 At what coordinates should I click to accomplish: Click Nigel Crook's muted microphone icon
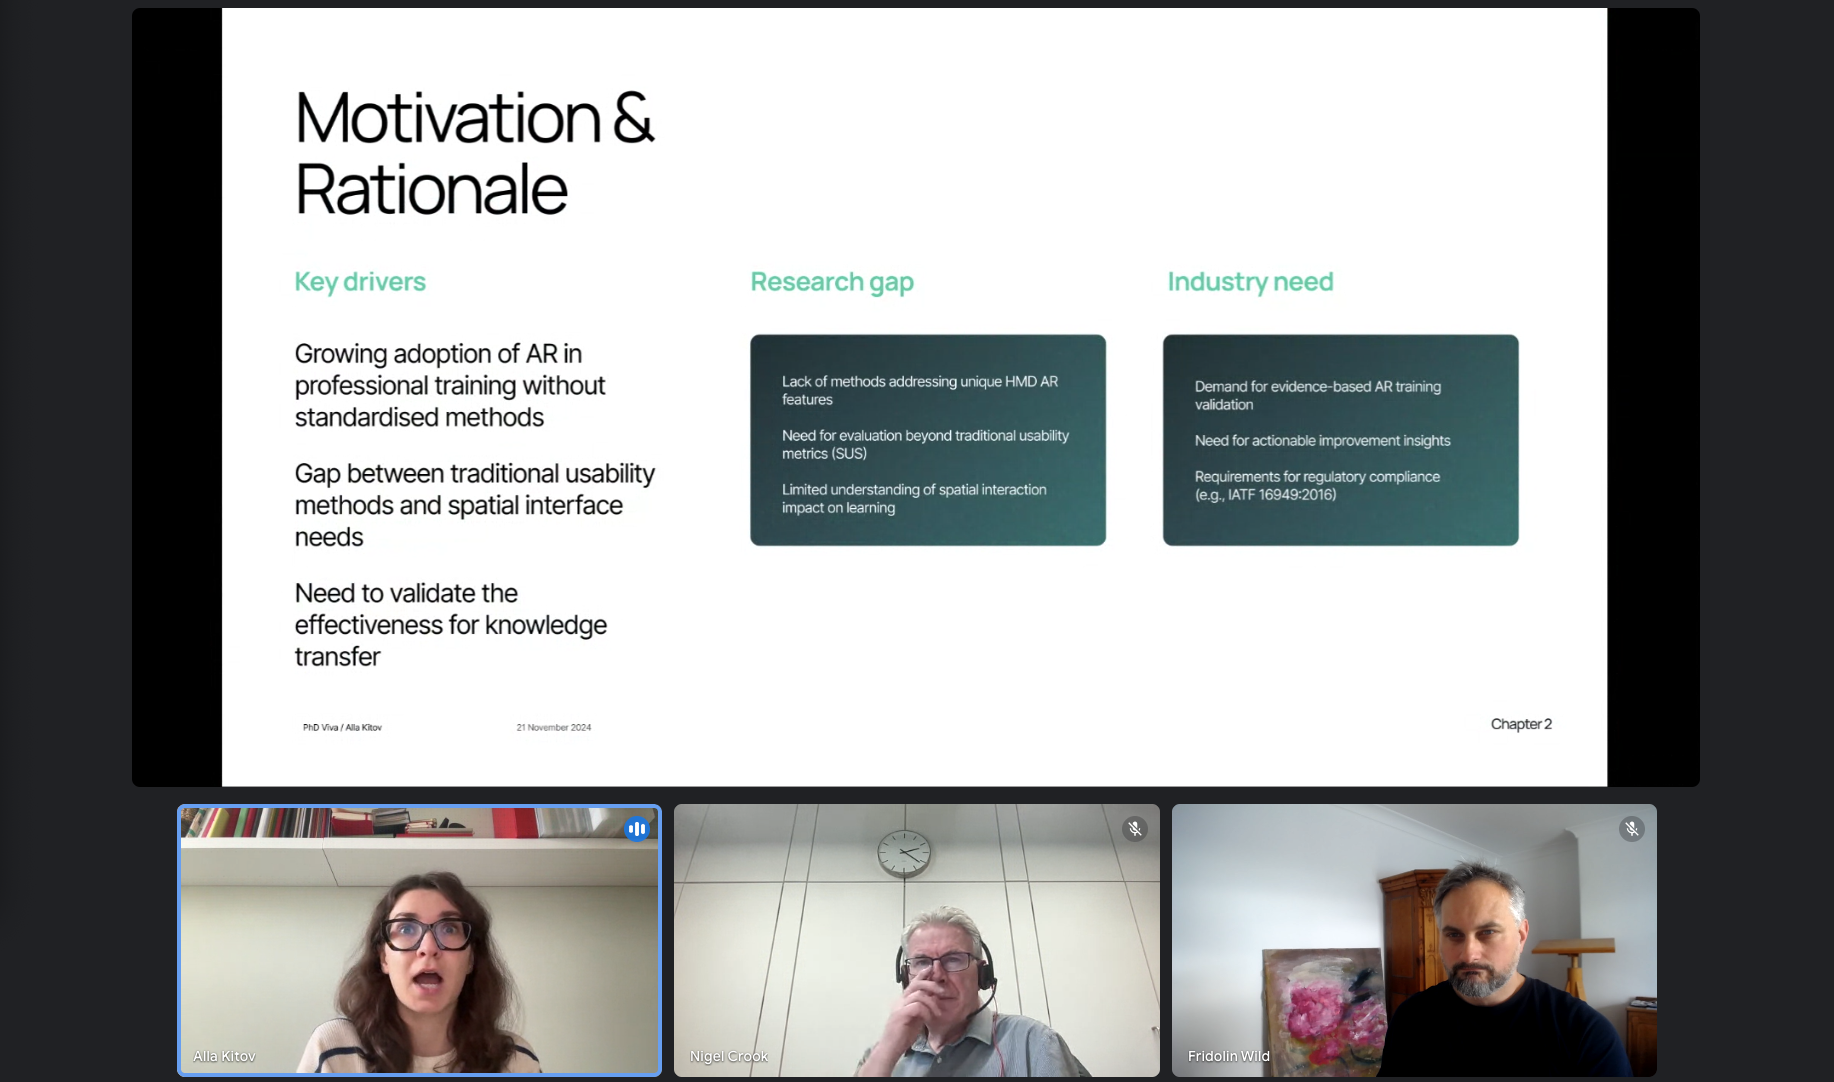click(x=1134, y=829)
